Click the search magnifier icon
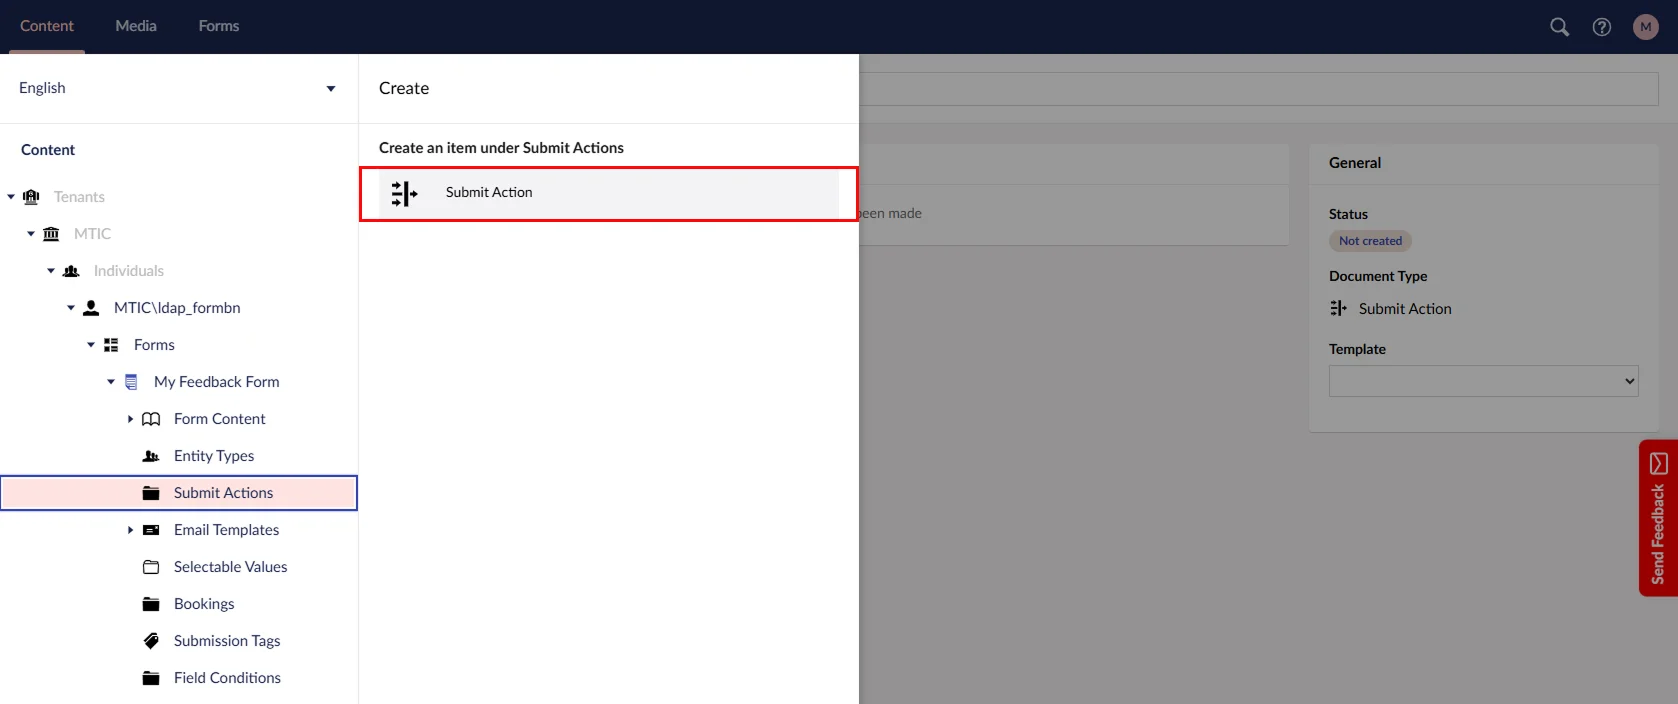1678x704 pixels. pos(1559,27)
